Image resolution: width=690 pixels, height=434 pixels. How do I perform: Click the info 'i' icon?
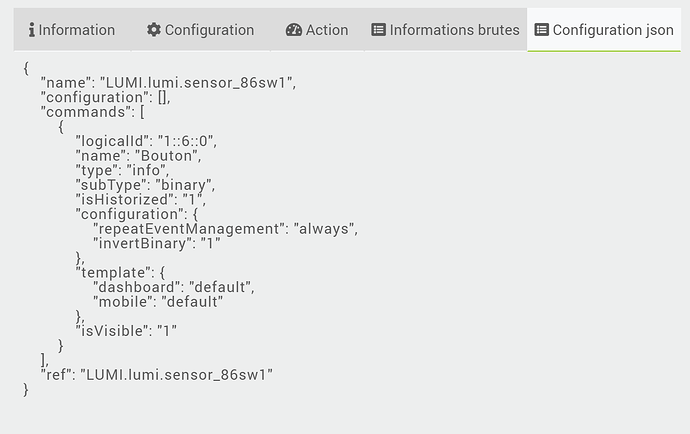pos(32,30)
